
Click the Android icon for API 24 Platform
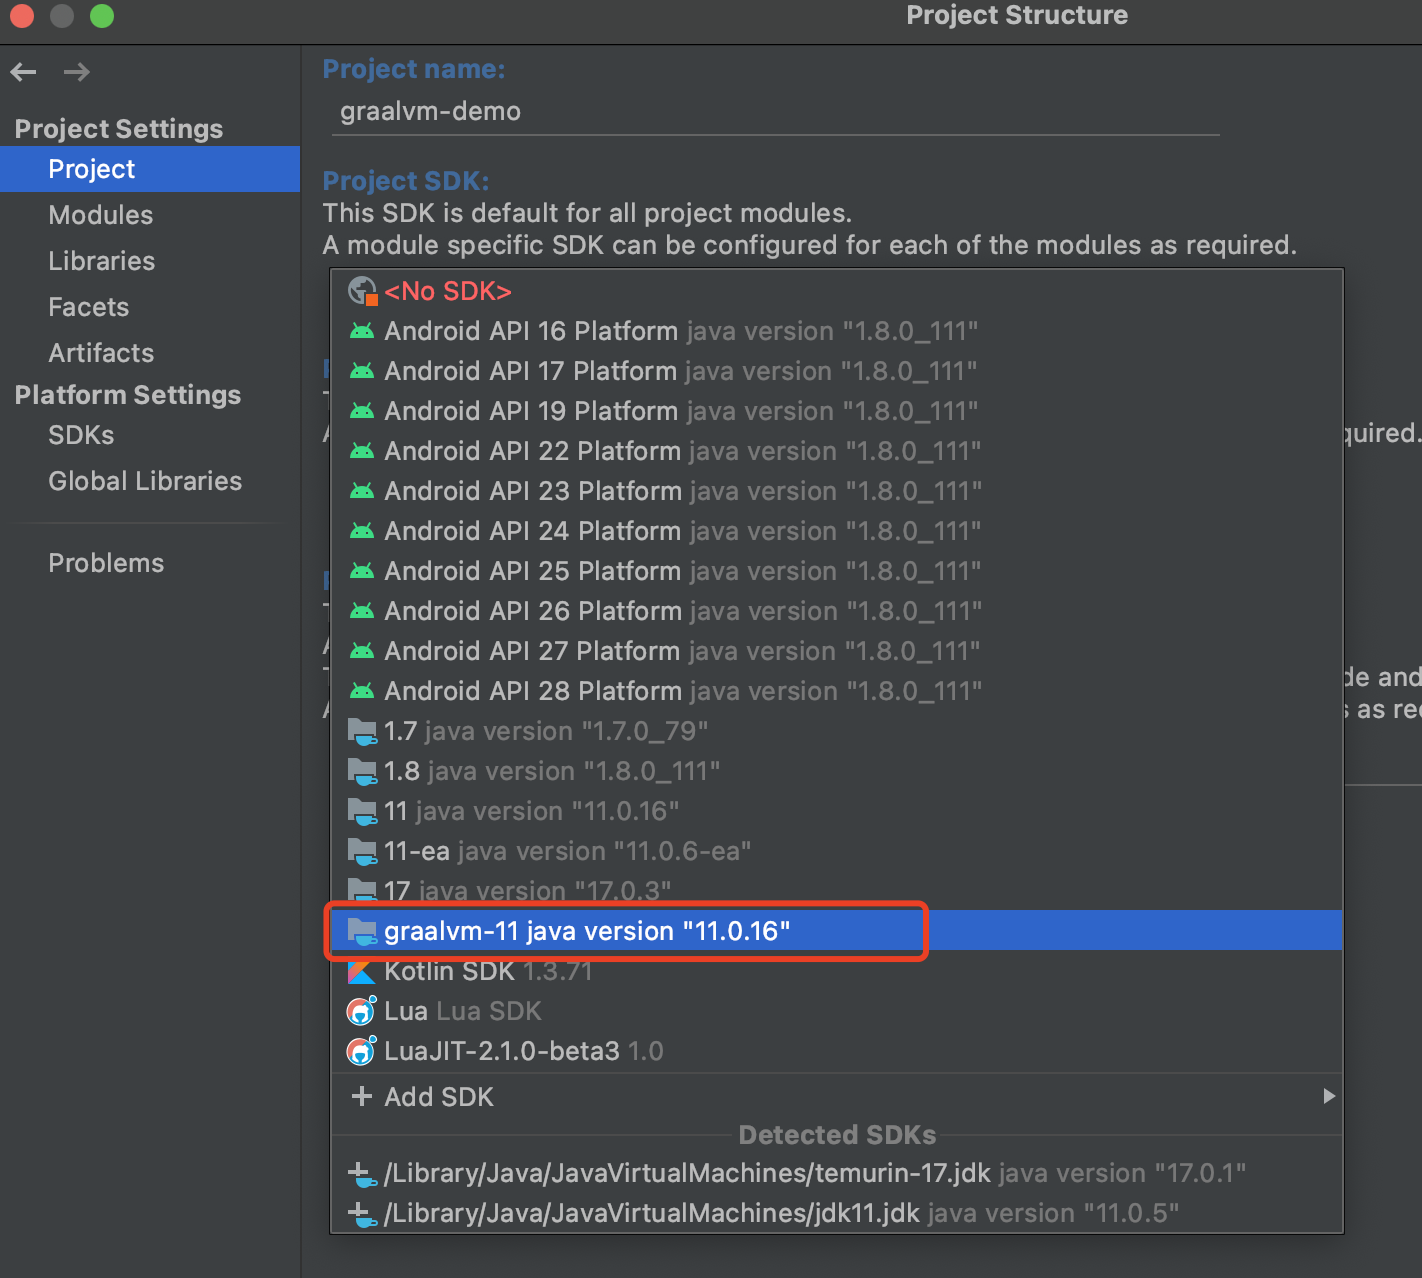coord(362,531)
